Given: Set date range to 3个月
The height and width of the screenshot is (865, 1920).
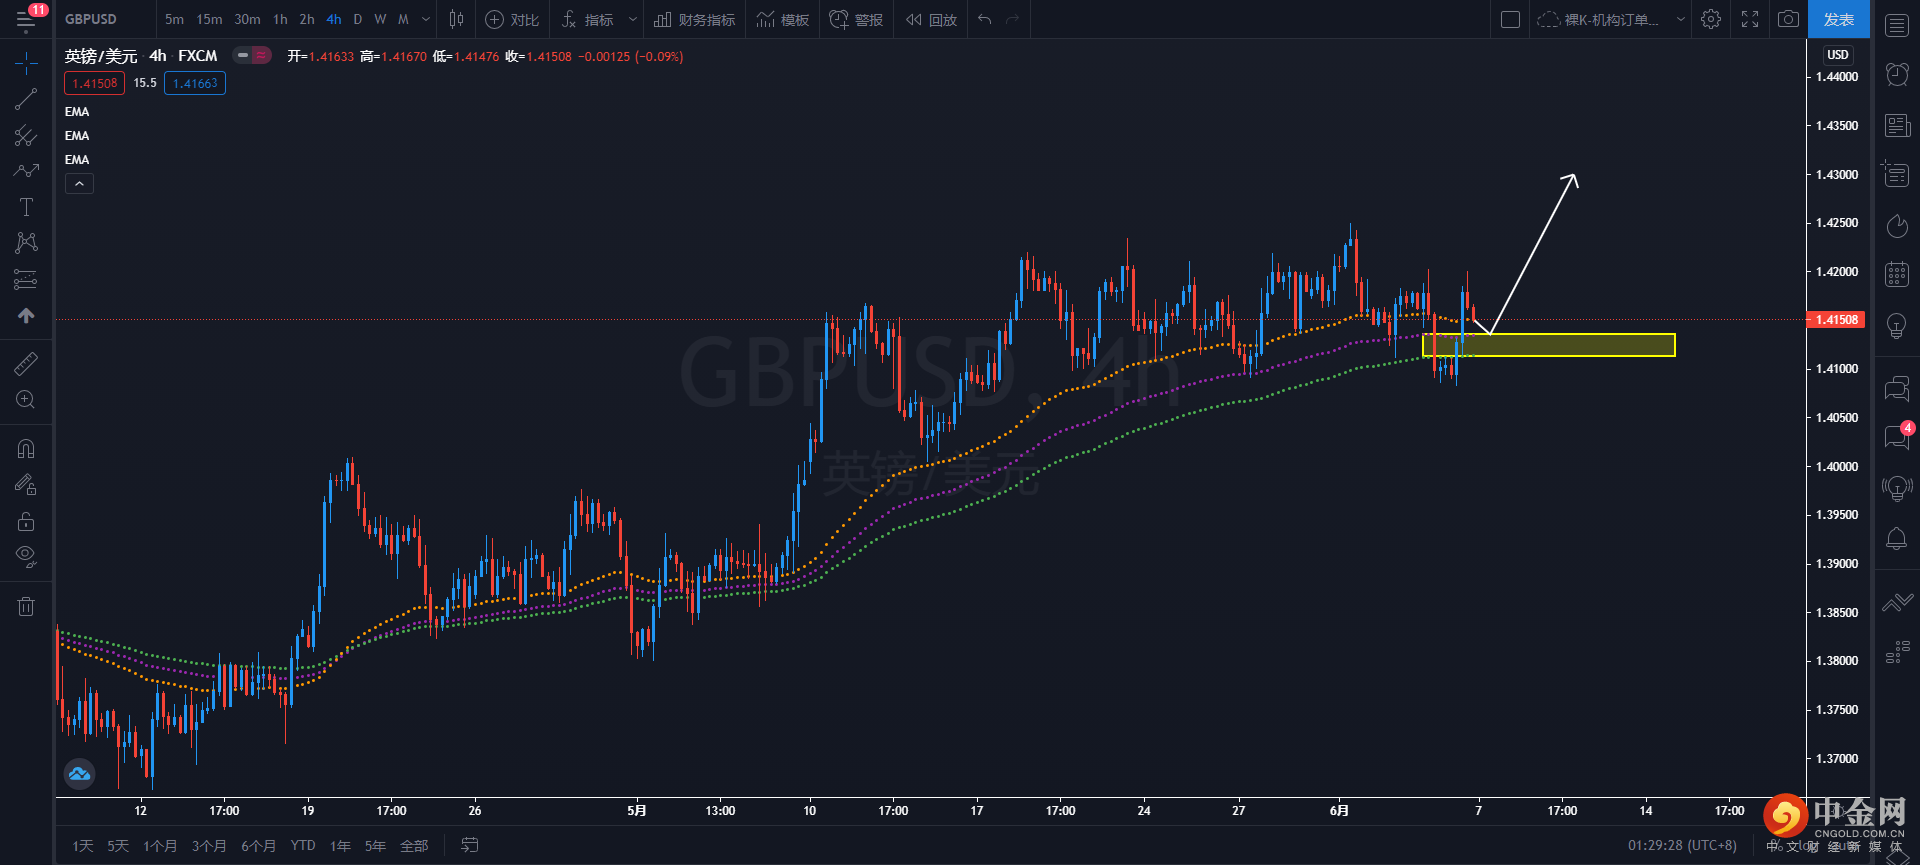Looking at the screenshot, I should tap(209, 846).
